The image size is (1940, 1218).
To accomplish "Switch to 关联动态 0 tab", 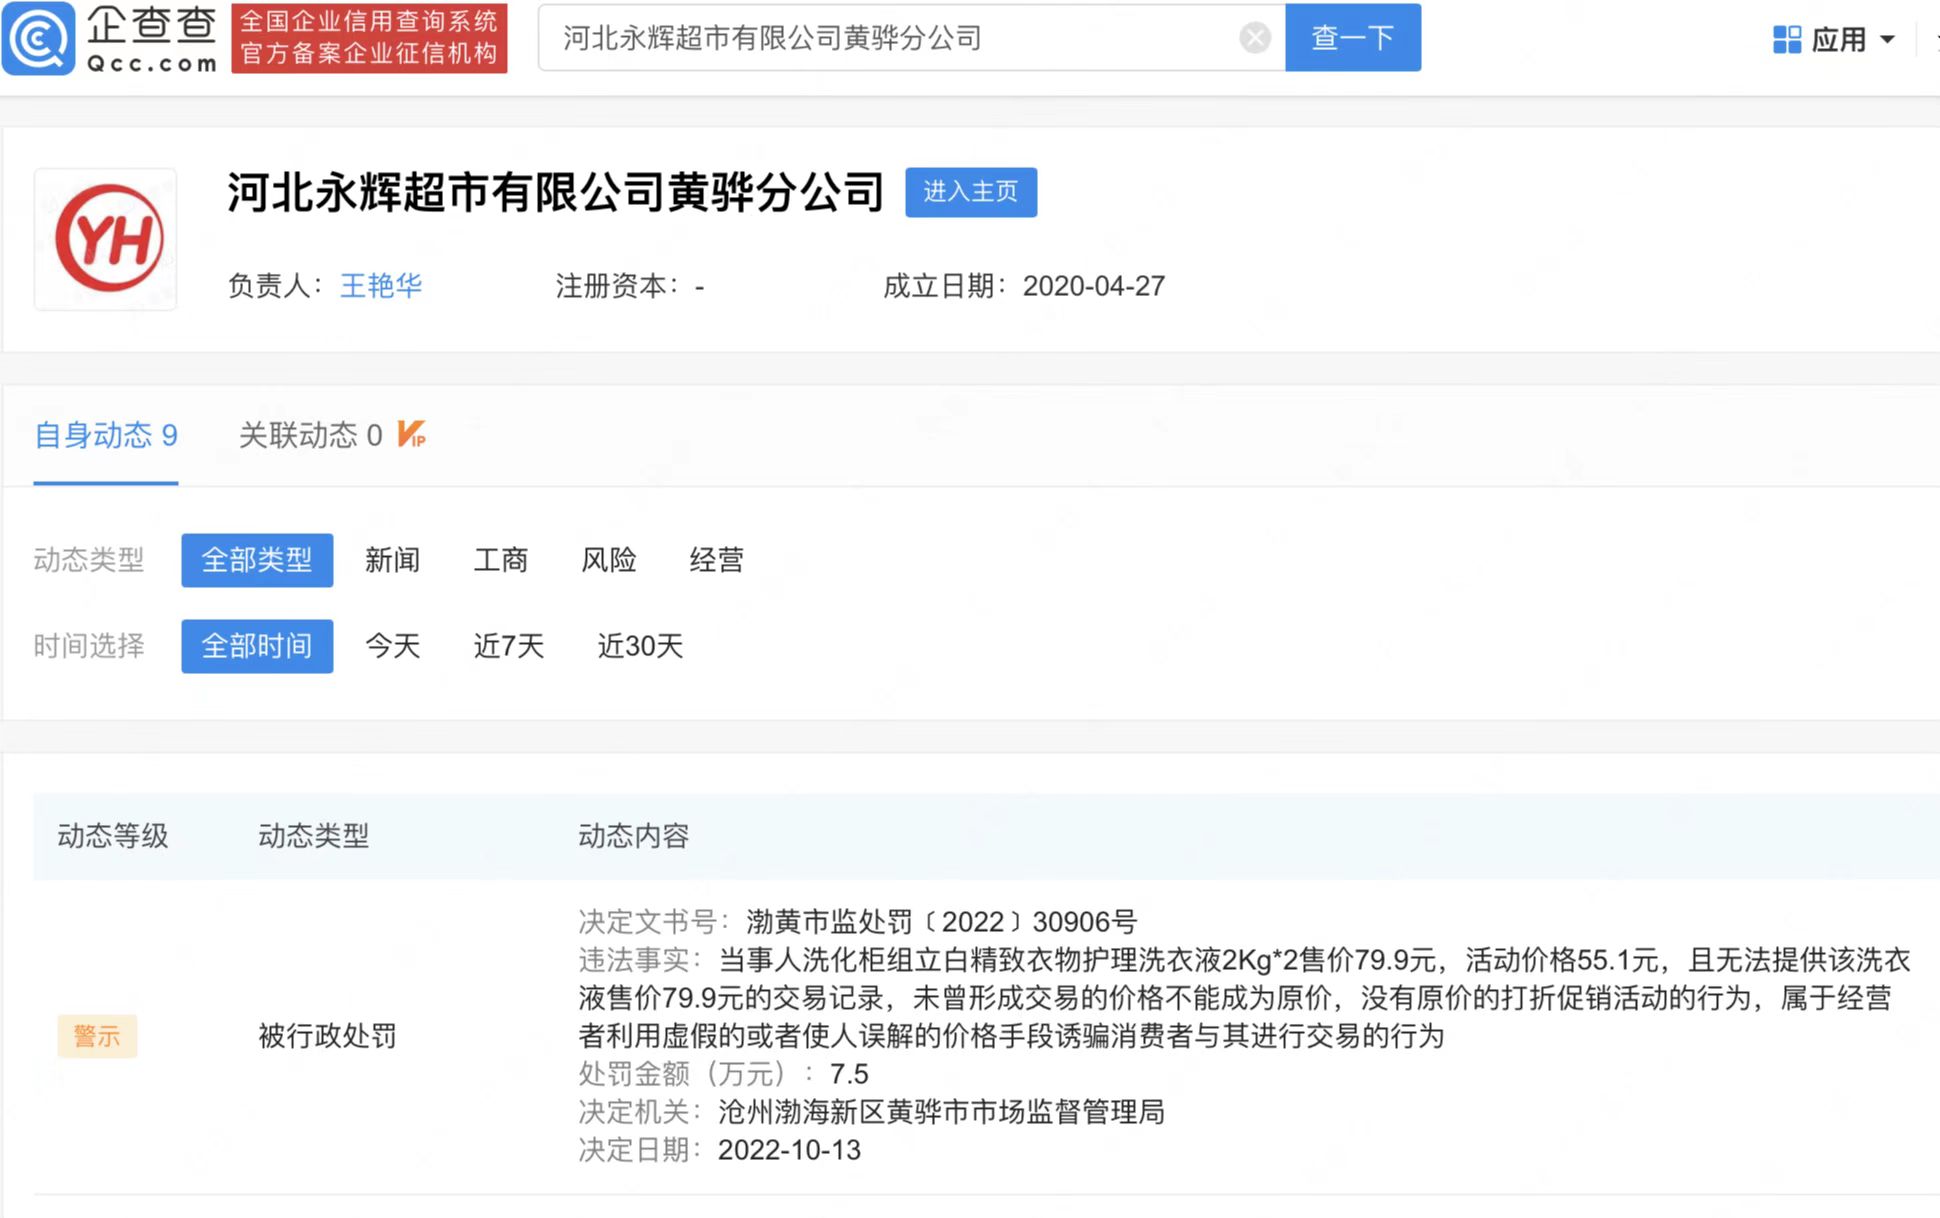I will coord(310,435).
